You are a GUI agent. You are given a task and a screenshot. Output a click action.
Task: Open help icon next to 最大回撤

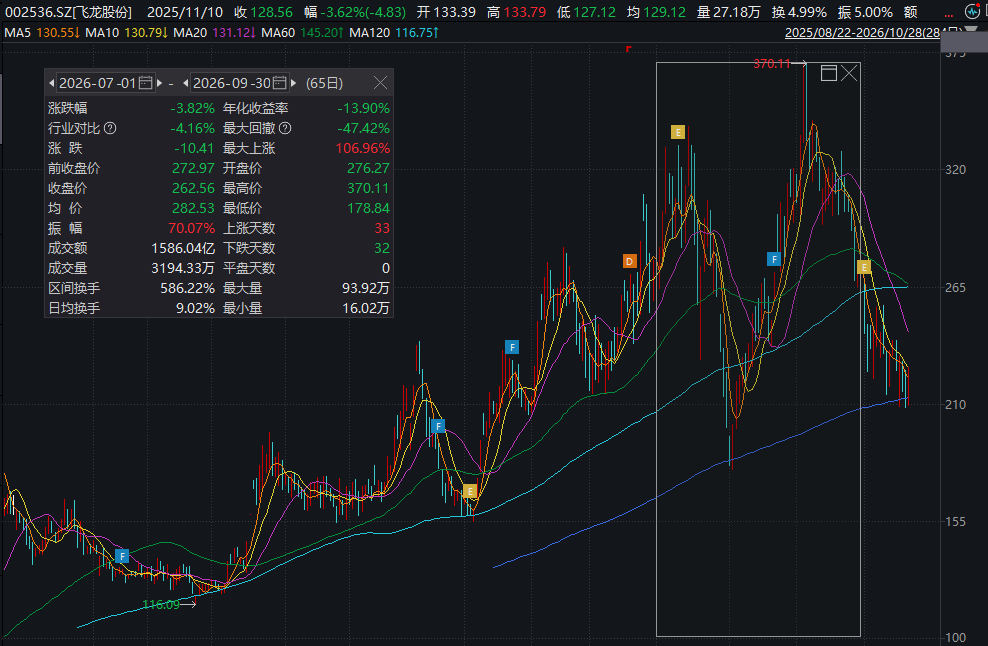285,128
